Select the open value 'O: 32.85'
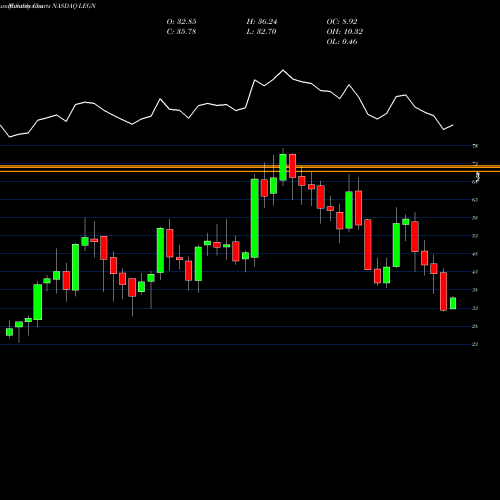The height and width of the screenshot is (500, 500). 181,22
